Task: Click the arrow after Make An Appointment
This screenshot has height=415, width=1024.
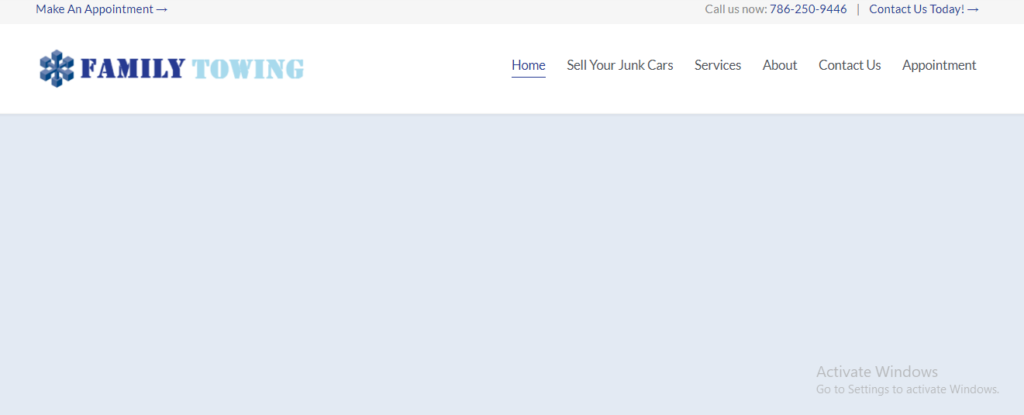Action: (x=162, y=10)
